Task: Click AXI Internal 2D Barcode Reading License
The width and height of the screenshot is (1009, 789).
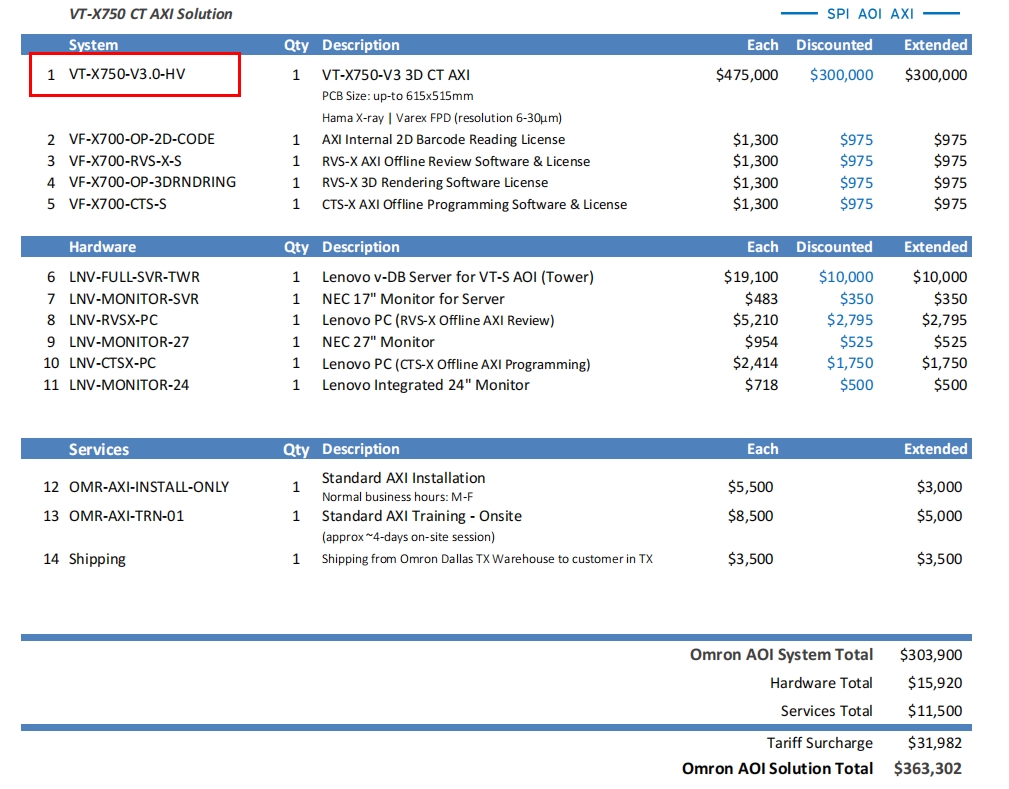Action: tap(443, 140)
